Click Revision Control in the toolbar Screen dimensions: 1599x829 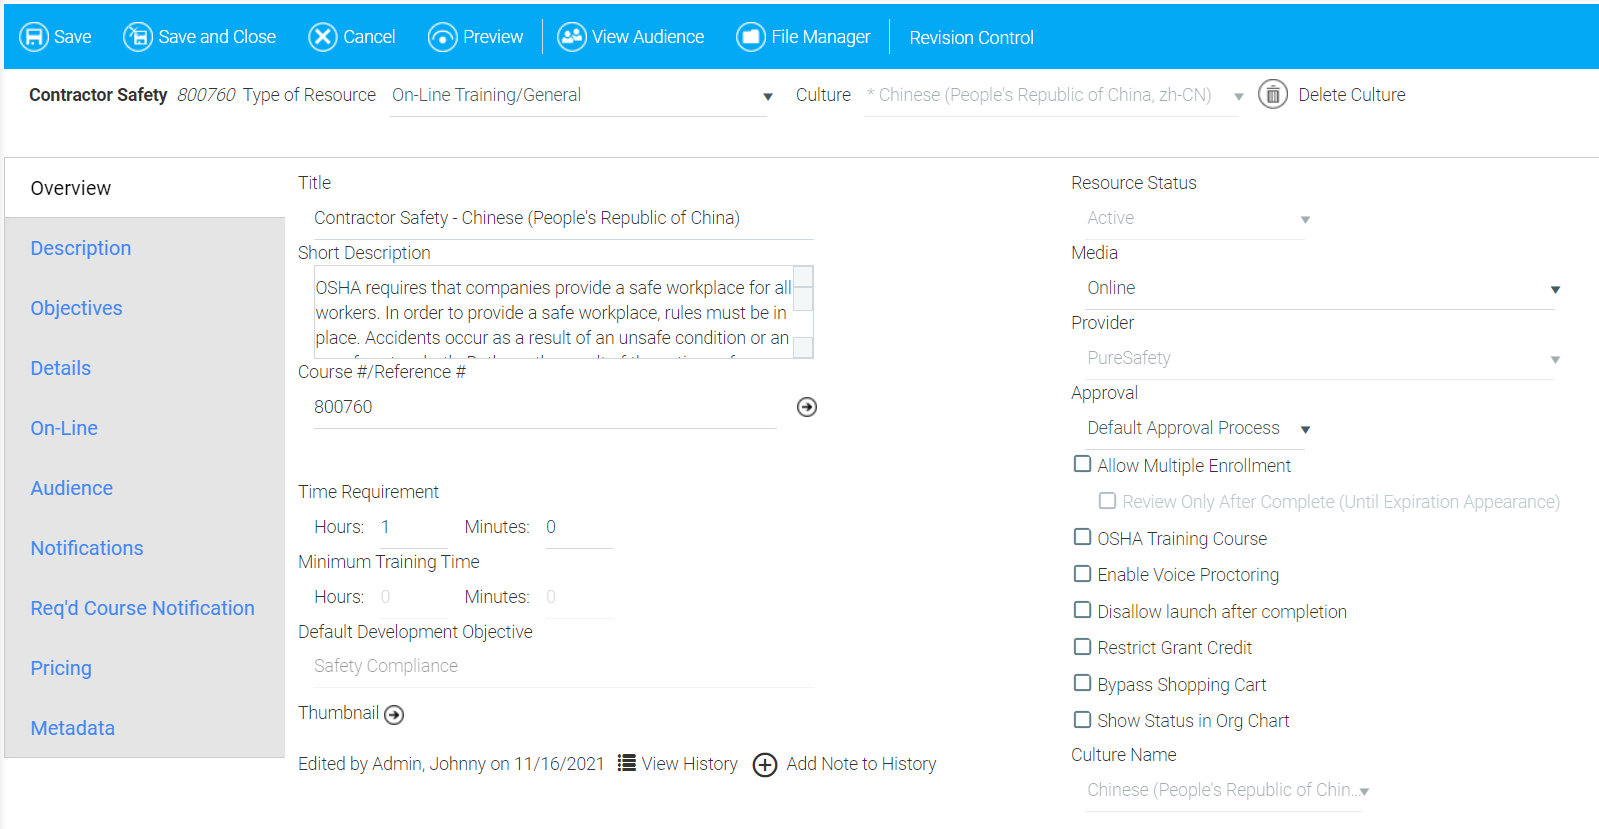(971, 38)
